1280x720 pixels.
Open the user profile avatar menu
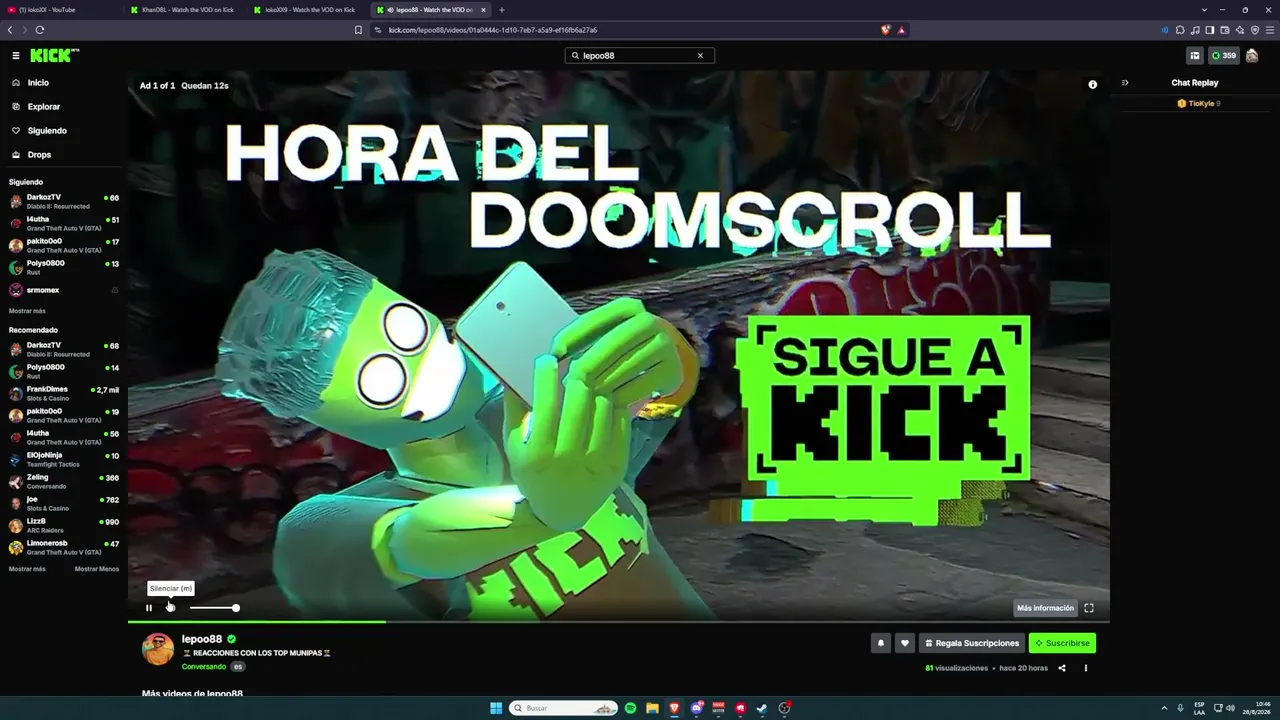1252,56
